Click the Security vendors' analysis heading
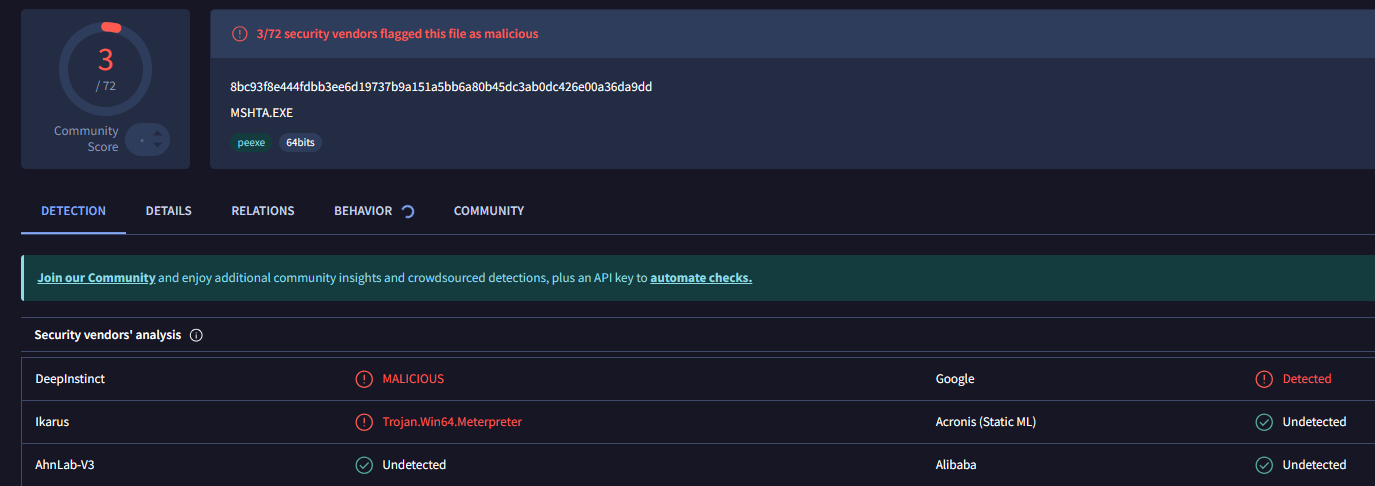Viewport: 1375px width, 486px height. [108, 335]
